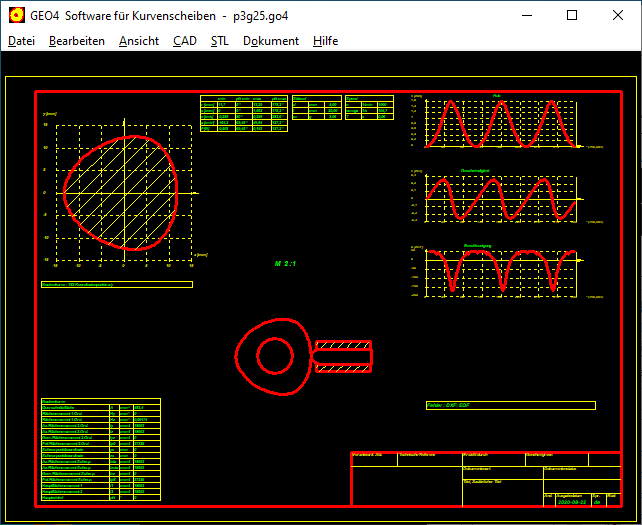
Task: Open the Hilfe menu
Action: pyautogui.click(x=325, y=41)
